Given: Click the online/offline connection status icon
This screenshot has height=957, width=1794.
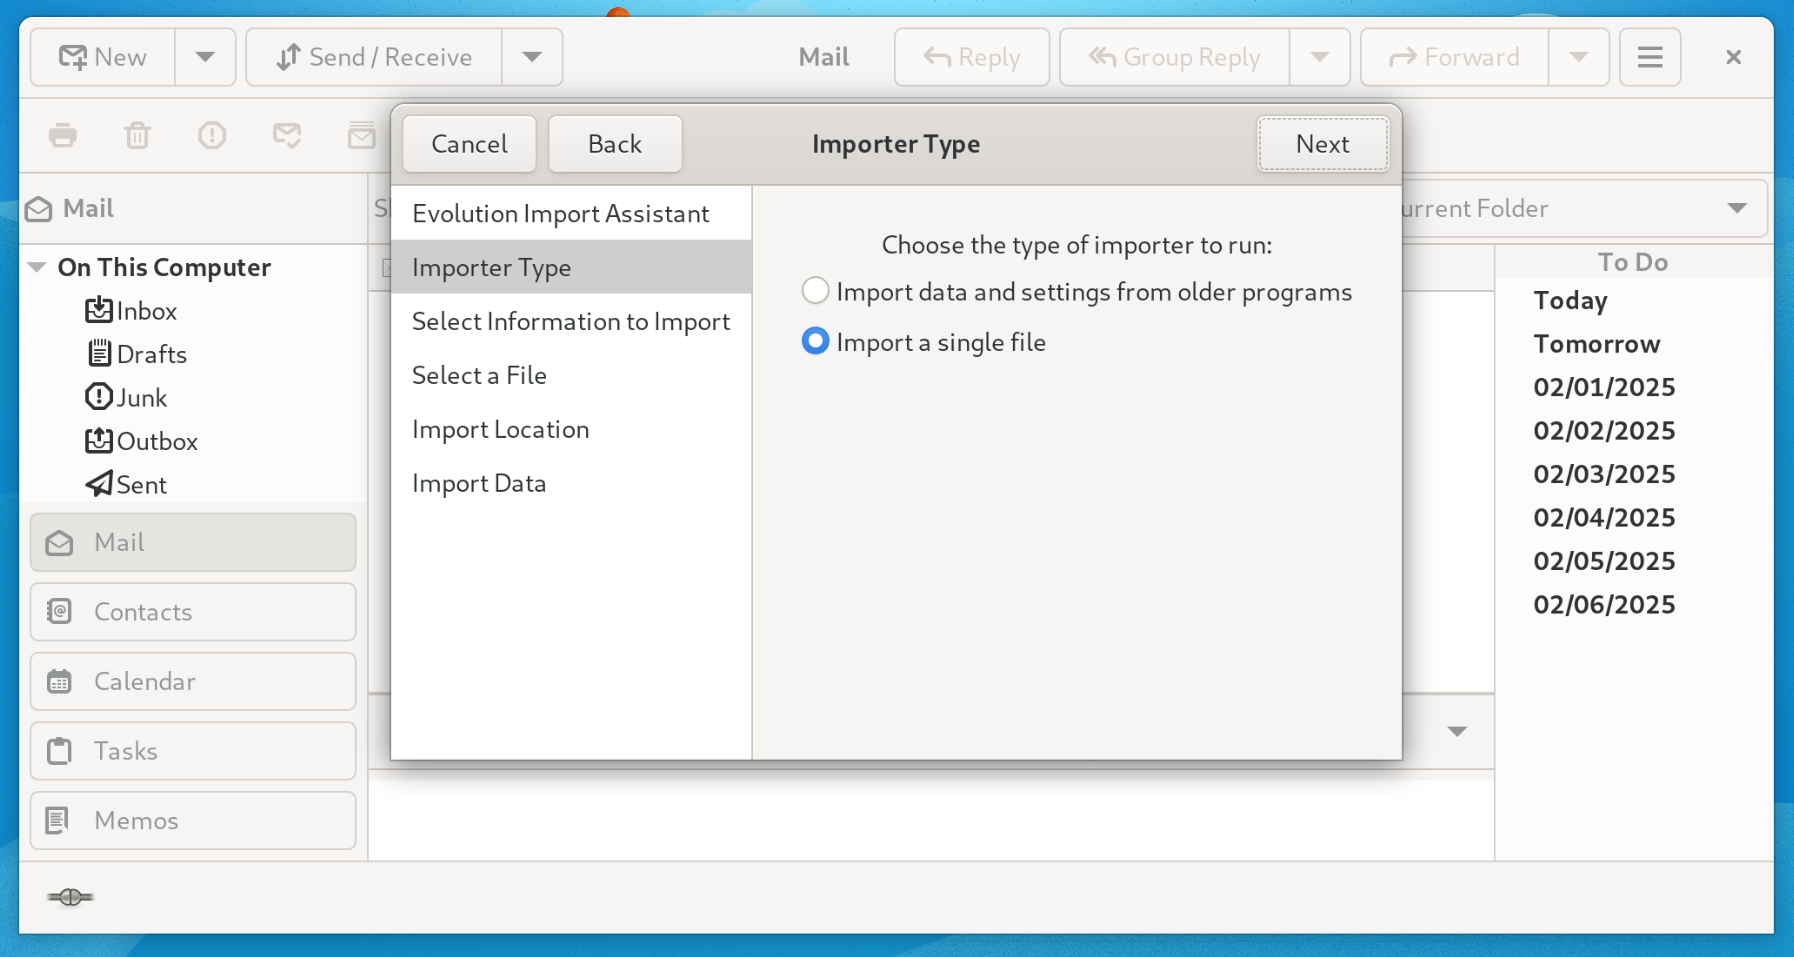Looking at the screenshot, I should (x=70, y=897).
